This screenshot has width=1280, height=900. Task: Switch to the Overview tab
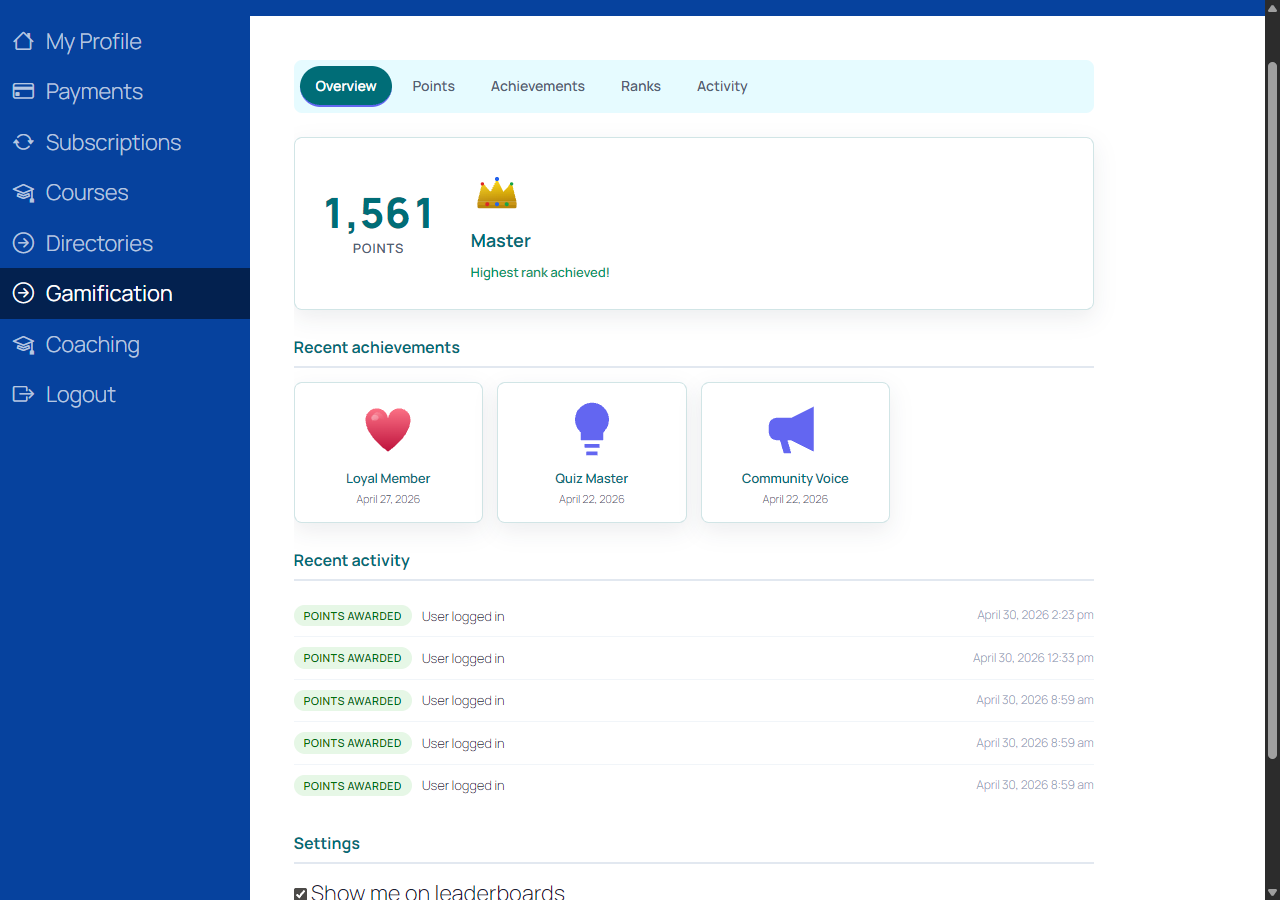pyautogui.click(x=346, y=86)
